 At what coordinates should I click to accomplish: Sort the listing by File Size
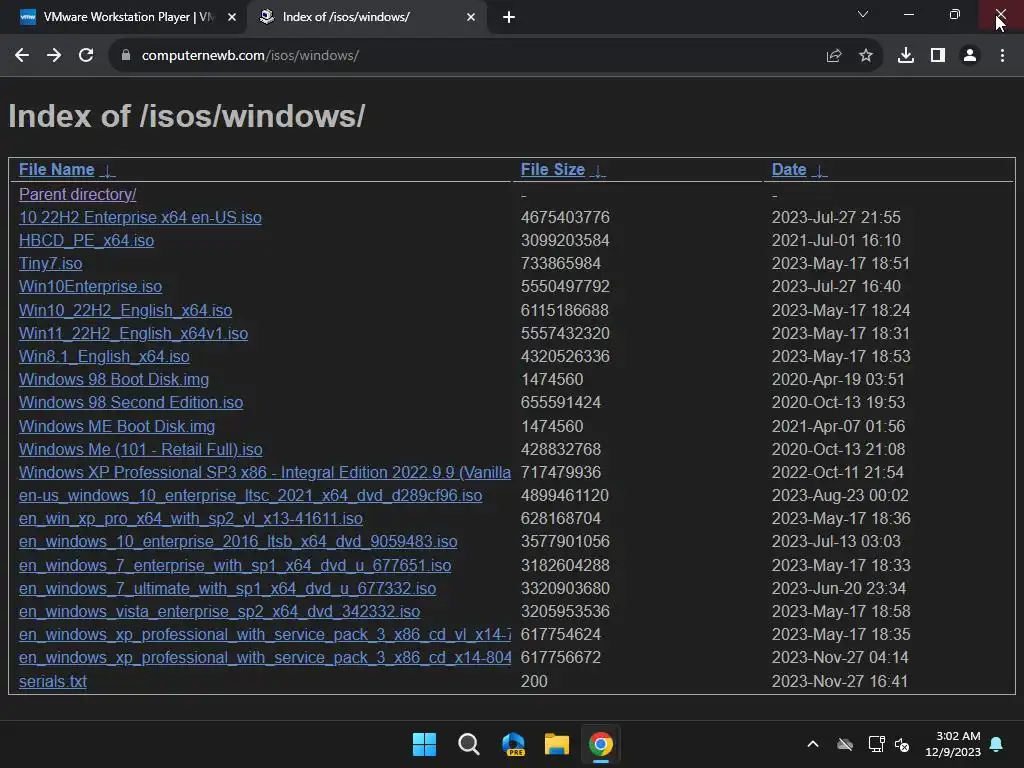click(552, 170)
